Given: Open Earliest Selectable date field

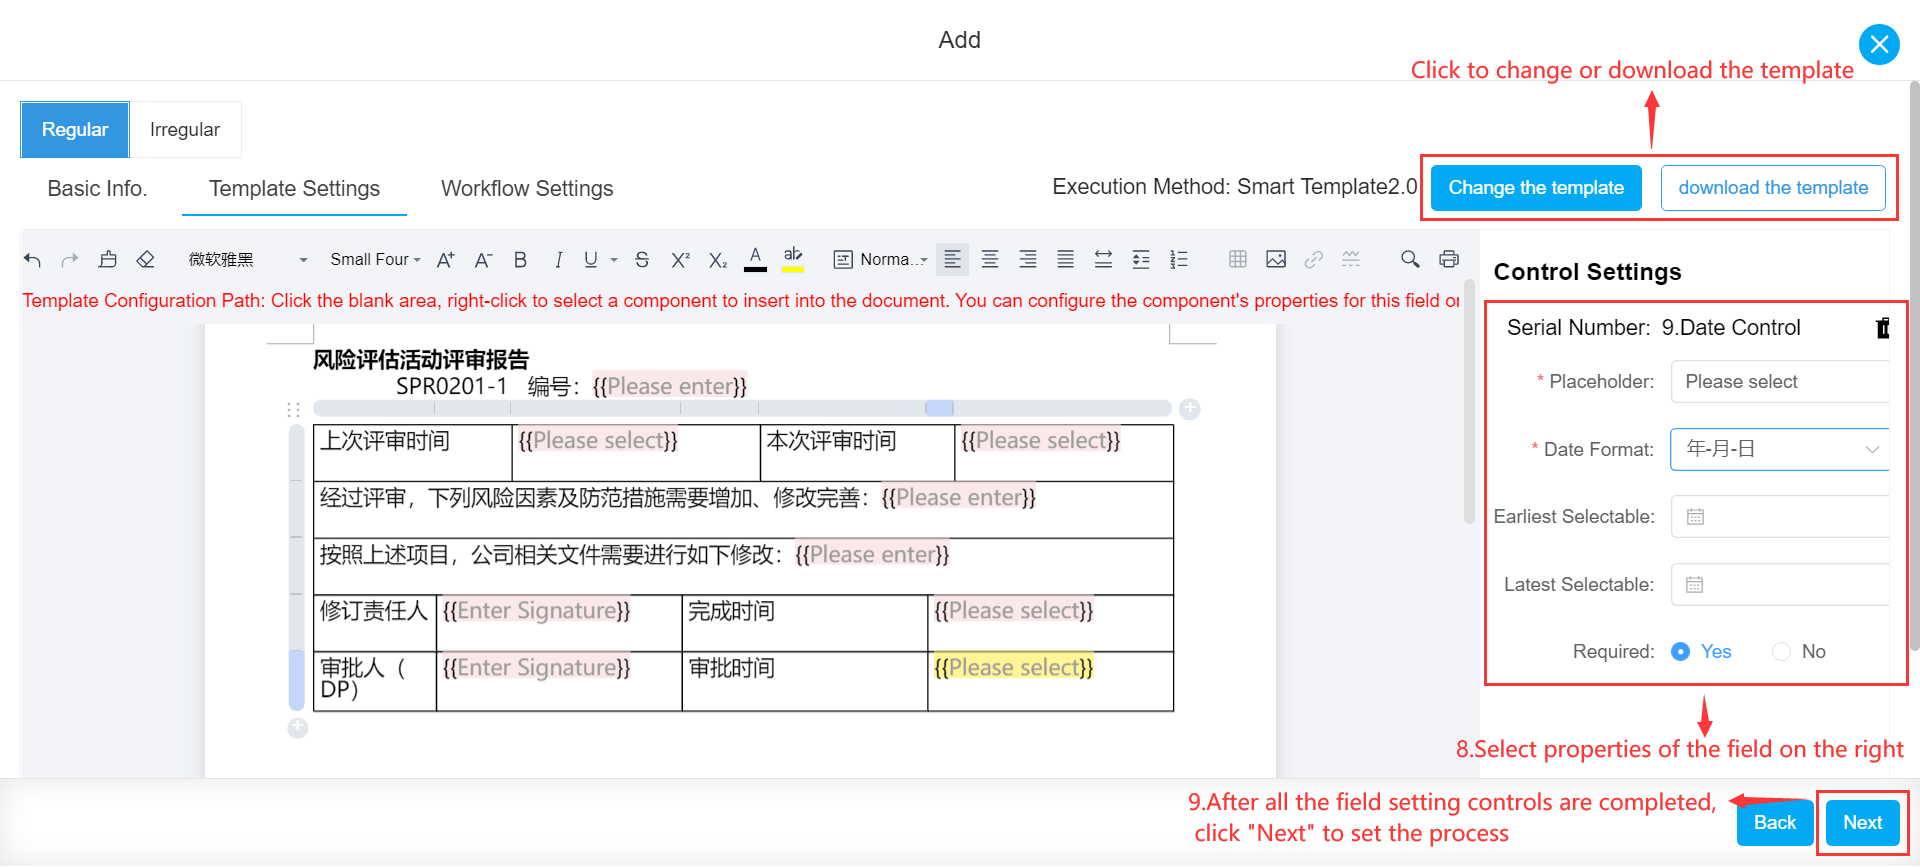Looking at the screenshot, I should tap(1780, 517).
